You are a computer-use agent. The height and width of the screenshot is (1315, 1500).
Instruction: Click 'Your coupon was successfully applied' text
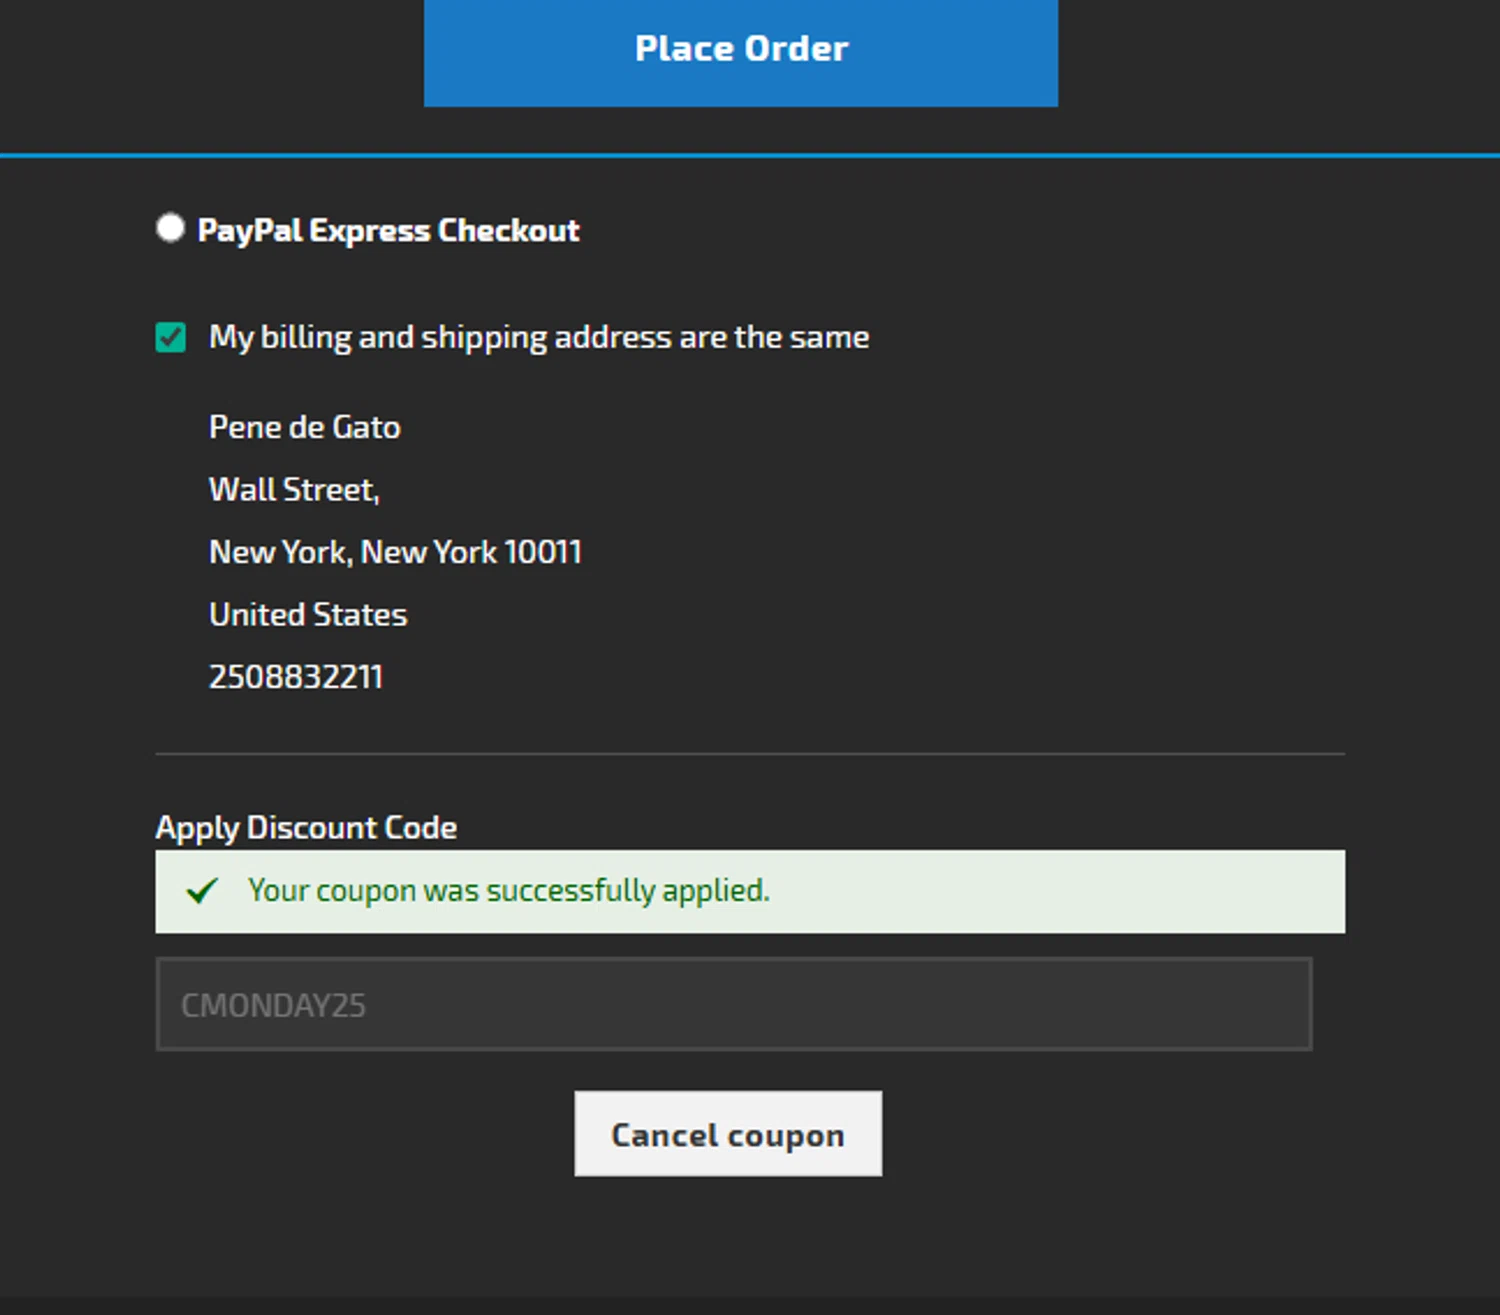pyautogui.click(x=508, y=890)
